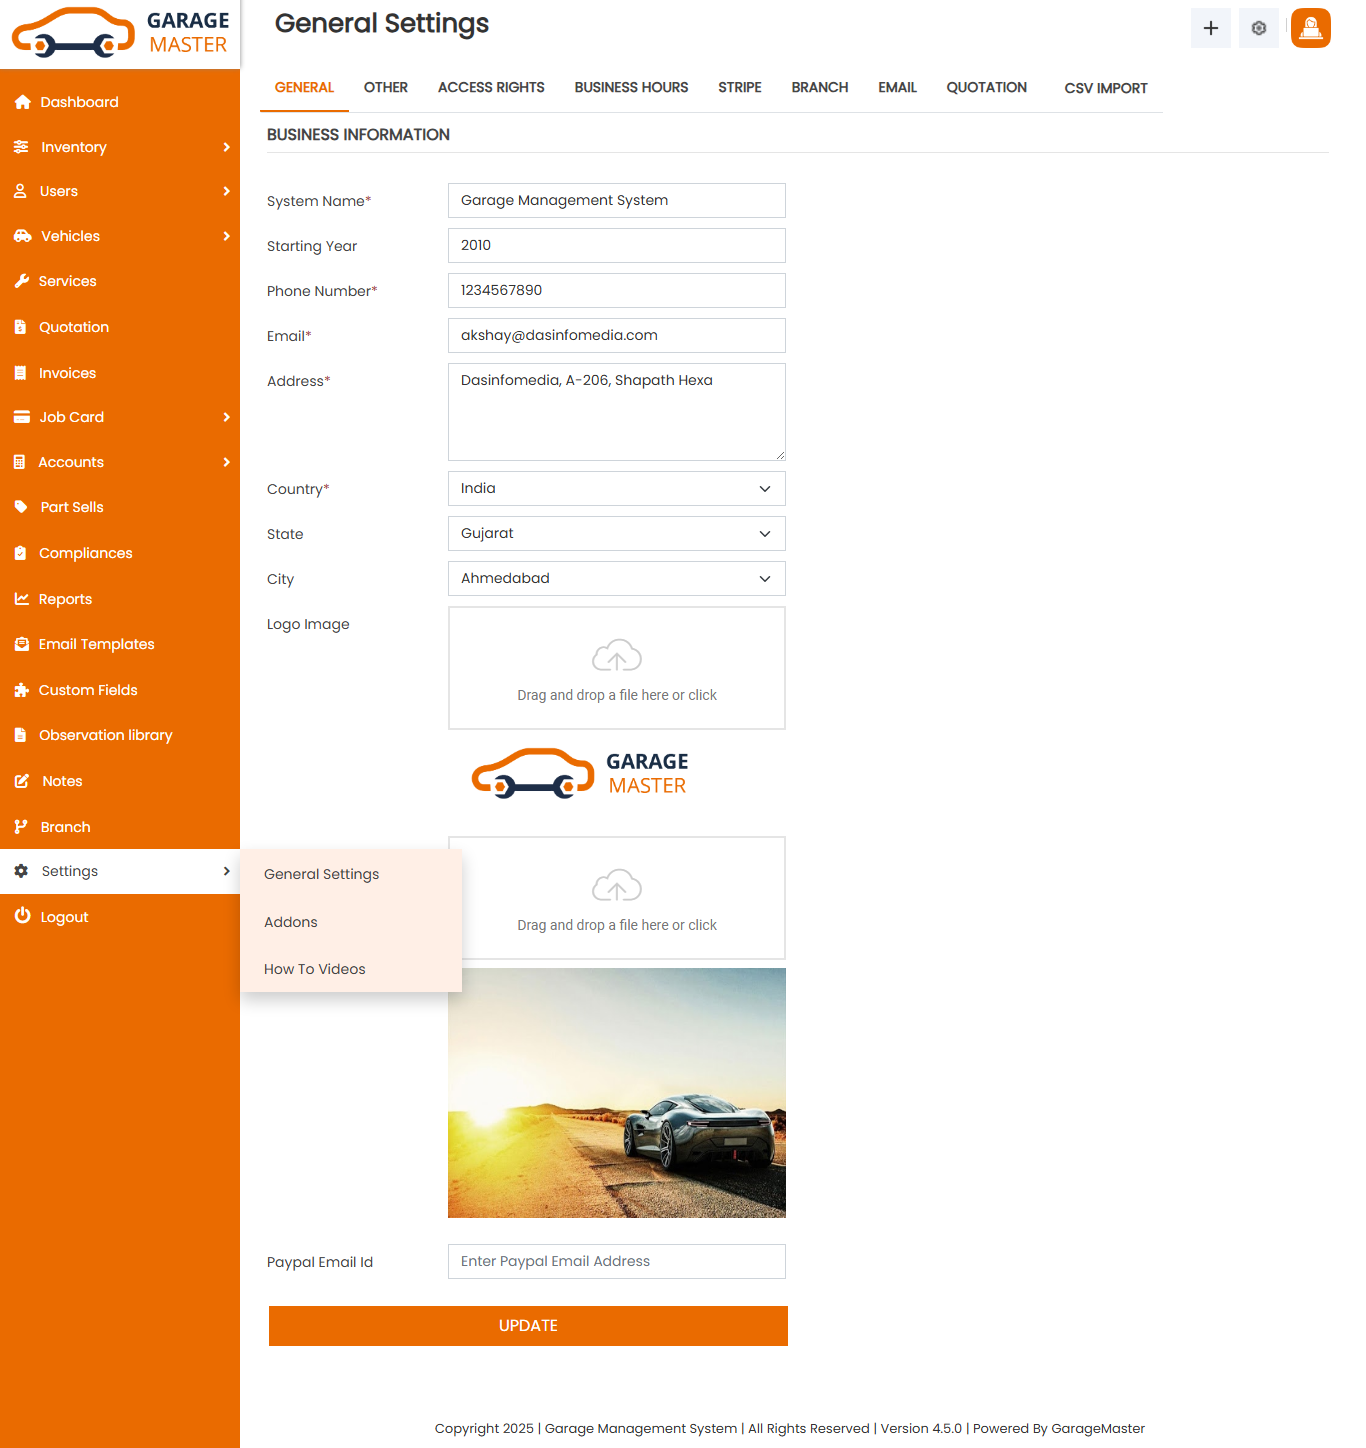The height and width of the screenshot is (1448, 1366).
Task: Open How To Videos link
Action: [x=314, y=968]
